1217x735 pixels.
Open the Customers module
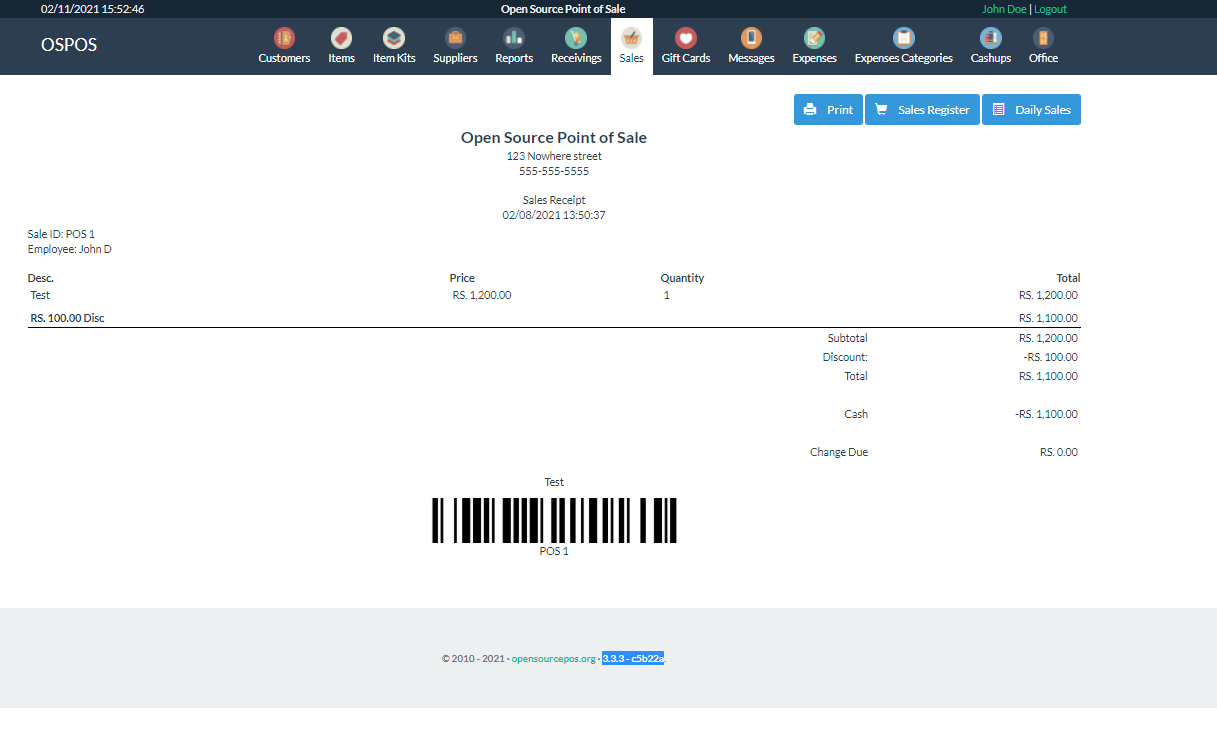click(x=284, y=43)
